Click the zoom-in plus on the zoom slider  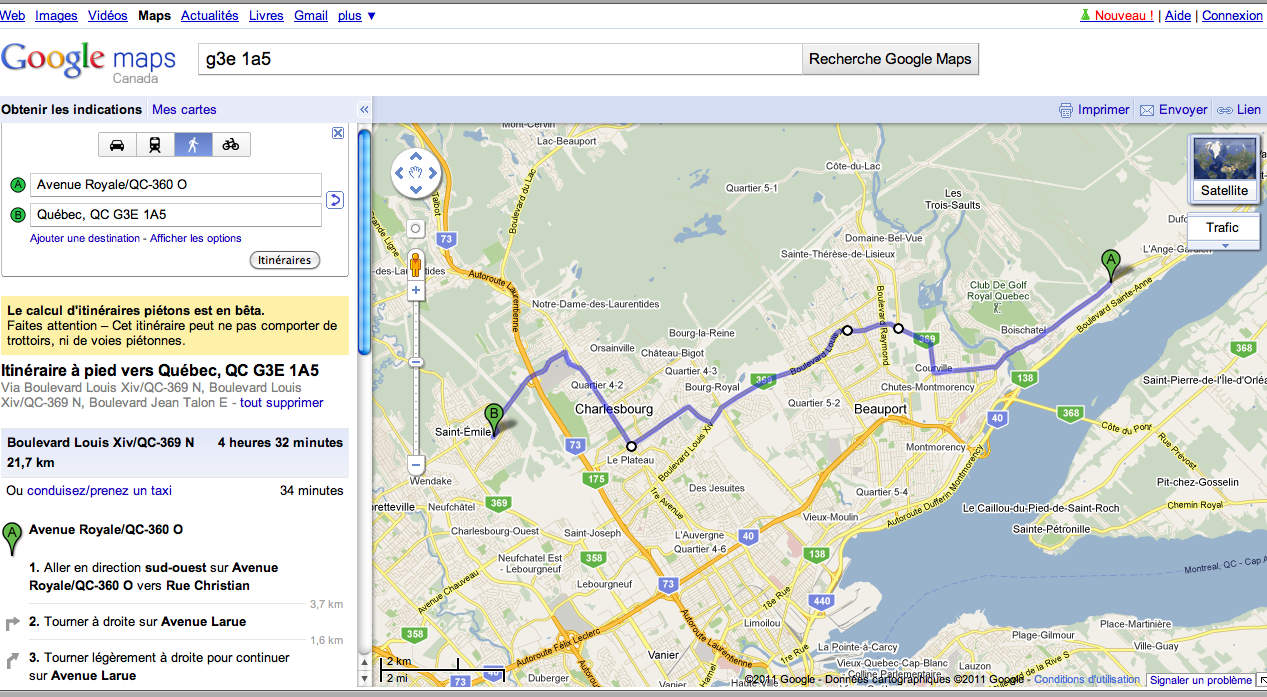coord(415,290)
